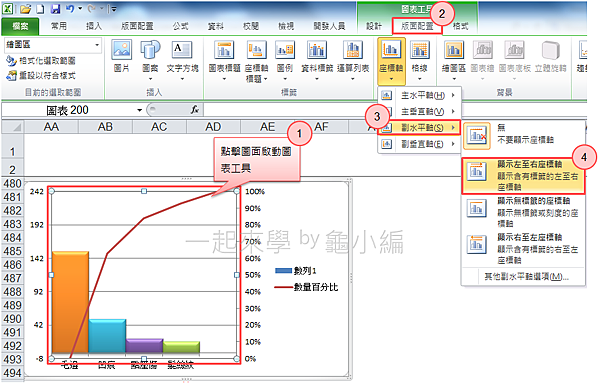Open 格線 (Gridlines) options
Image resolution: width=600 pixels, height=383 pixels.
click(419, 60)
